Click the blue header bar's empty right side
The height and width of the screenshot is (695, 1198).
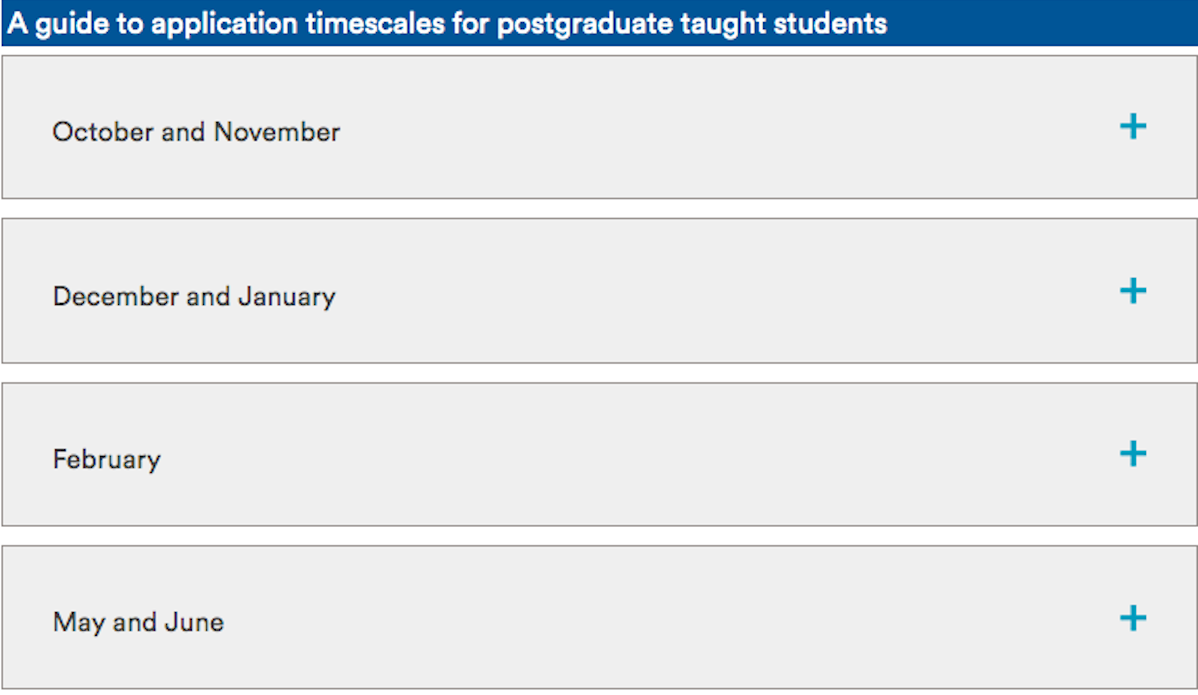tap(1040, 24)
